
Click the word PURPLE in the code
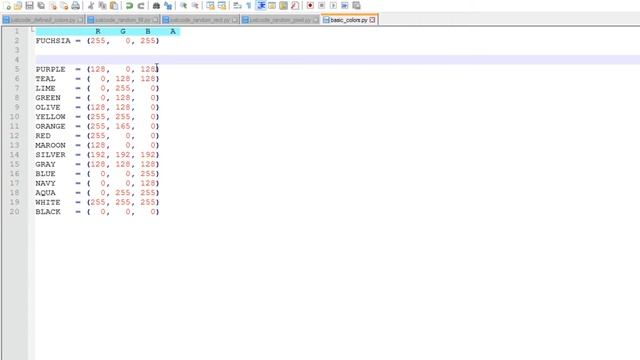pos(51,69)
